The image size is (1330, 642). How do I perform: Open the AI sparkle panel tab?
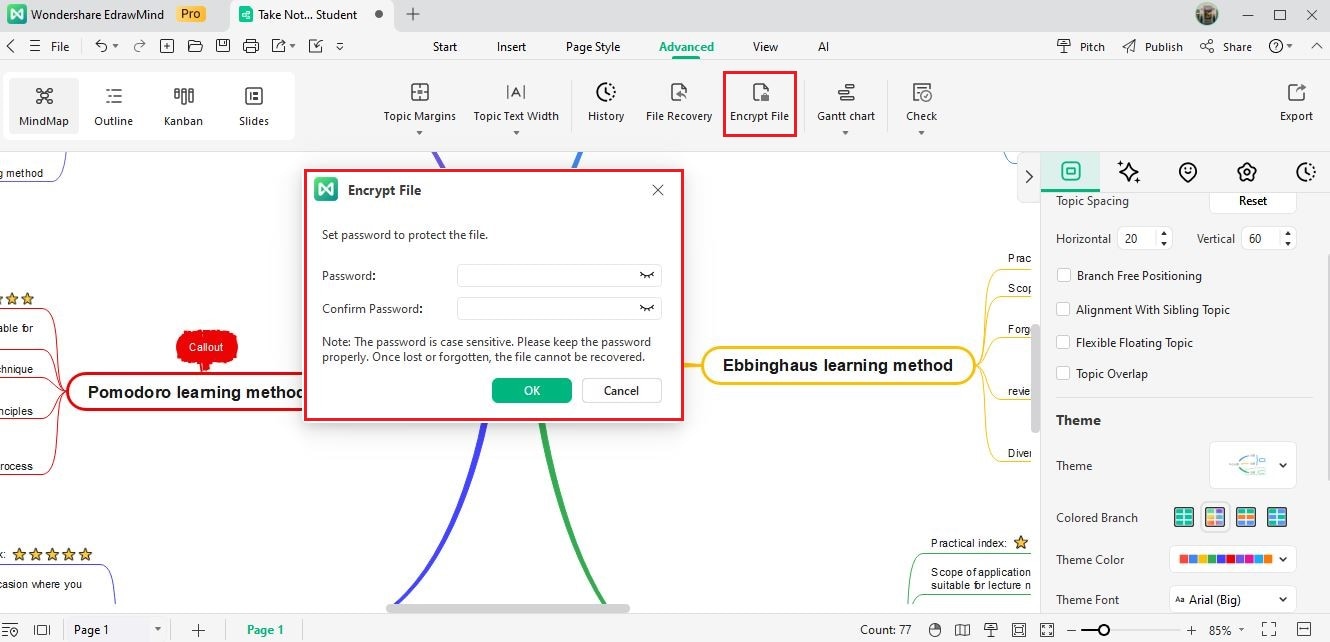[1129, 172]
